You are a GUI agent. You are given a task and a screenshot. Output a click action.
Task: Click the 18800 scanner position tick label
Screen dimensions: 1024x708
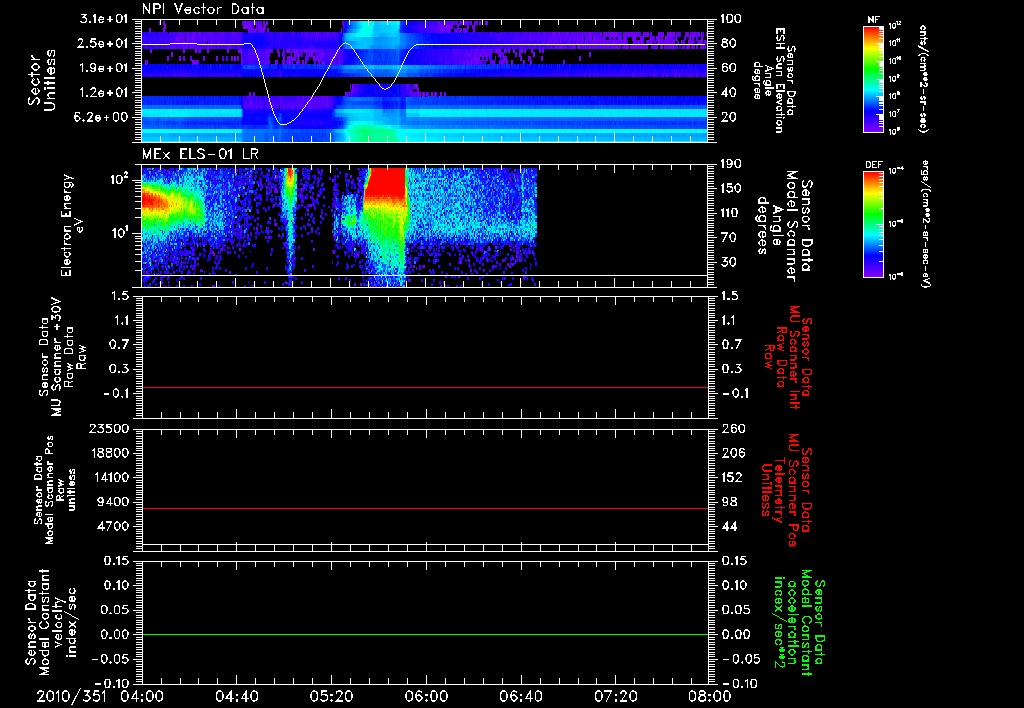110,453
